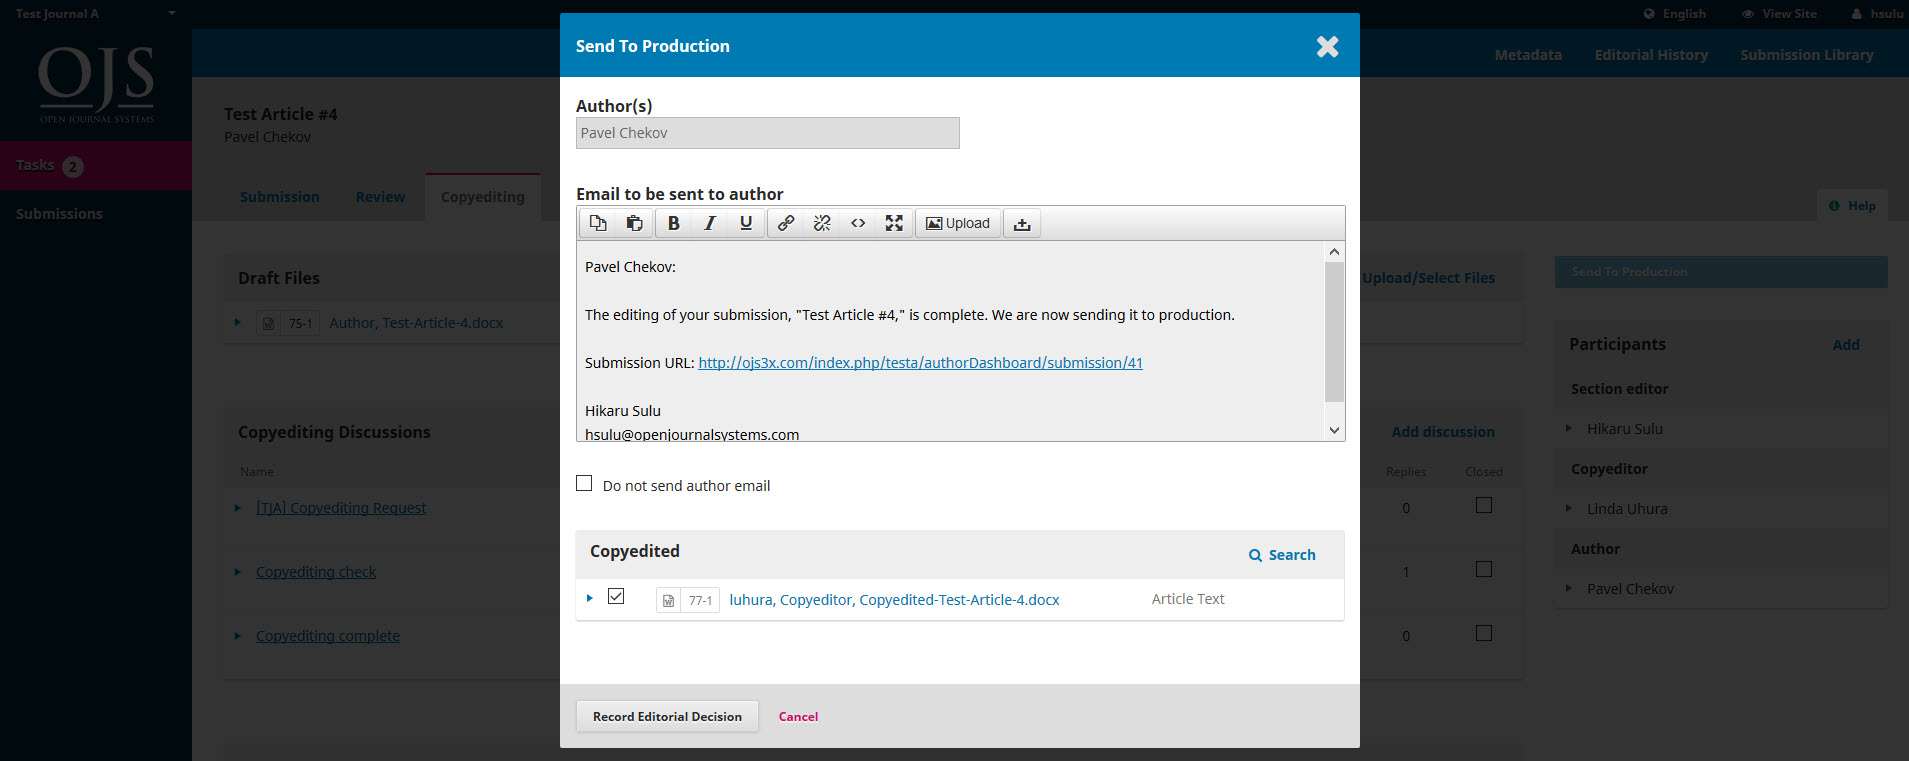The height and width of the screenshot is (761, 1909).
Task: Toggle fullscreen editor mode icon
Action: (894, 223)
